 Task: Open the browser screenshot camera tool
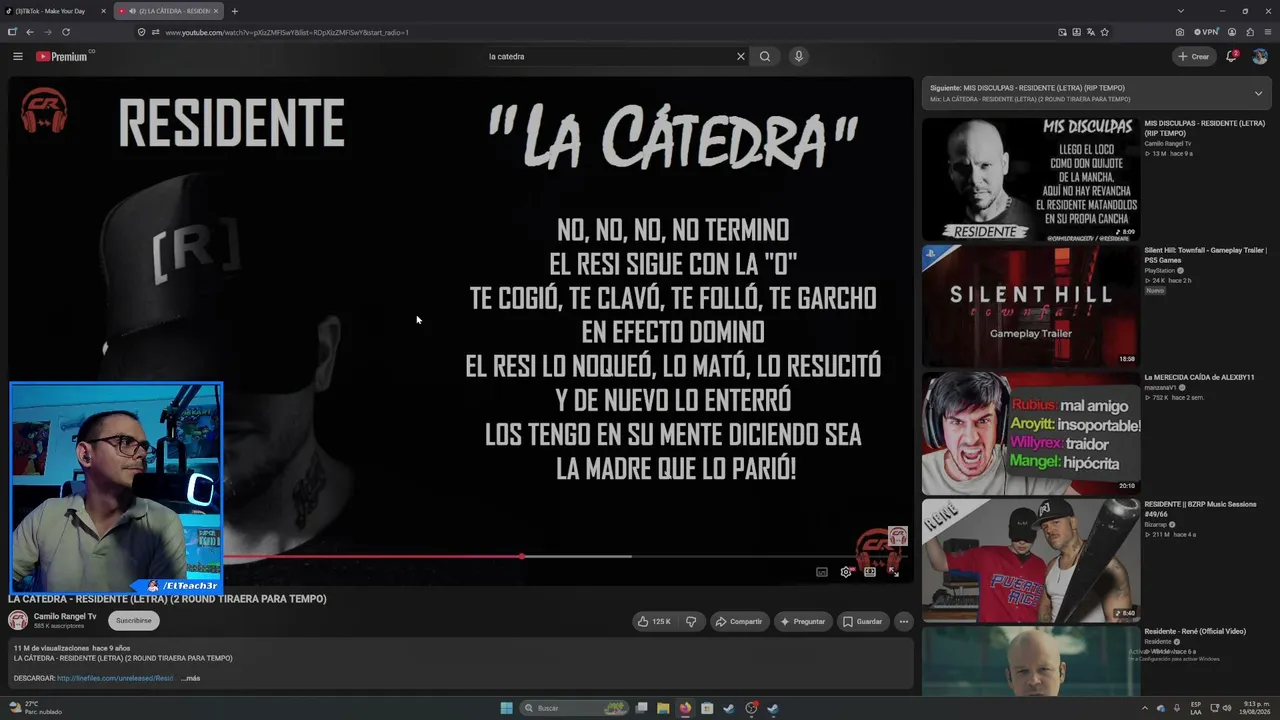(x=1180, y=32)
